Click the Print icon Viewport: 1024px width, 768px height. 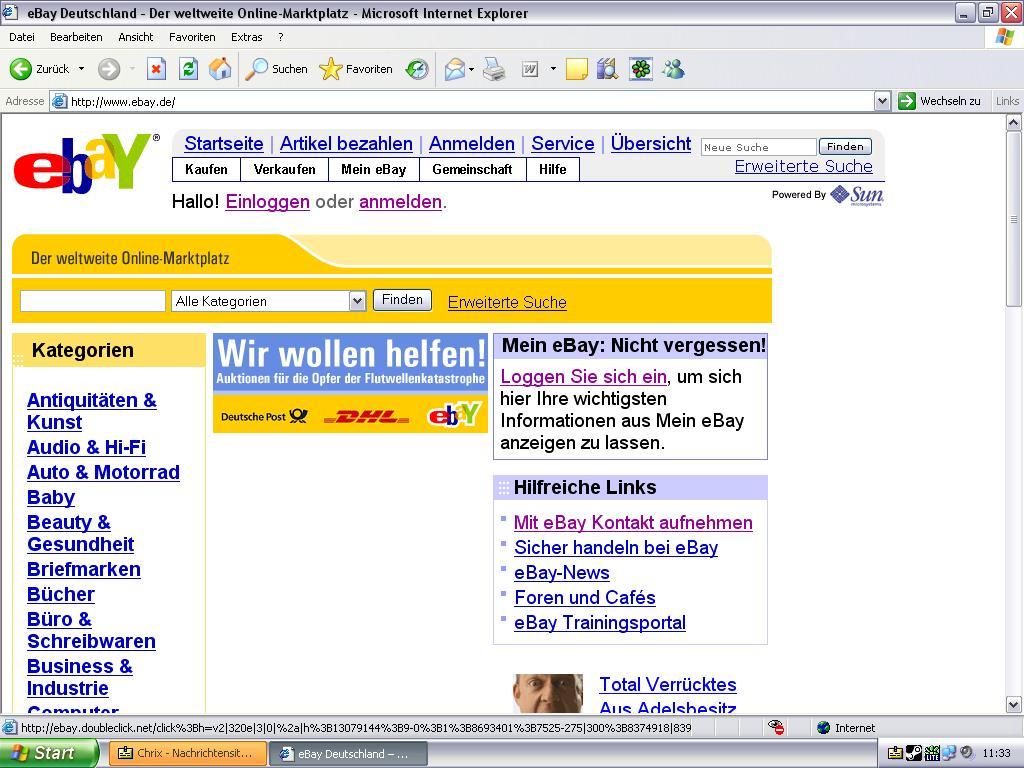click(494, 69)
